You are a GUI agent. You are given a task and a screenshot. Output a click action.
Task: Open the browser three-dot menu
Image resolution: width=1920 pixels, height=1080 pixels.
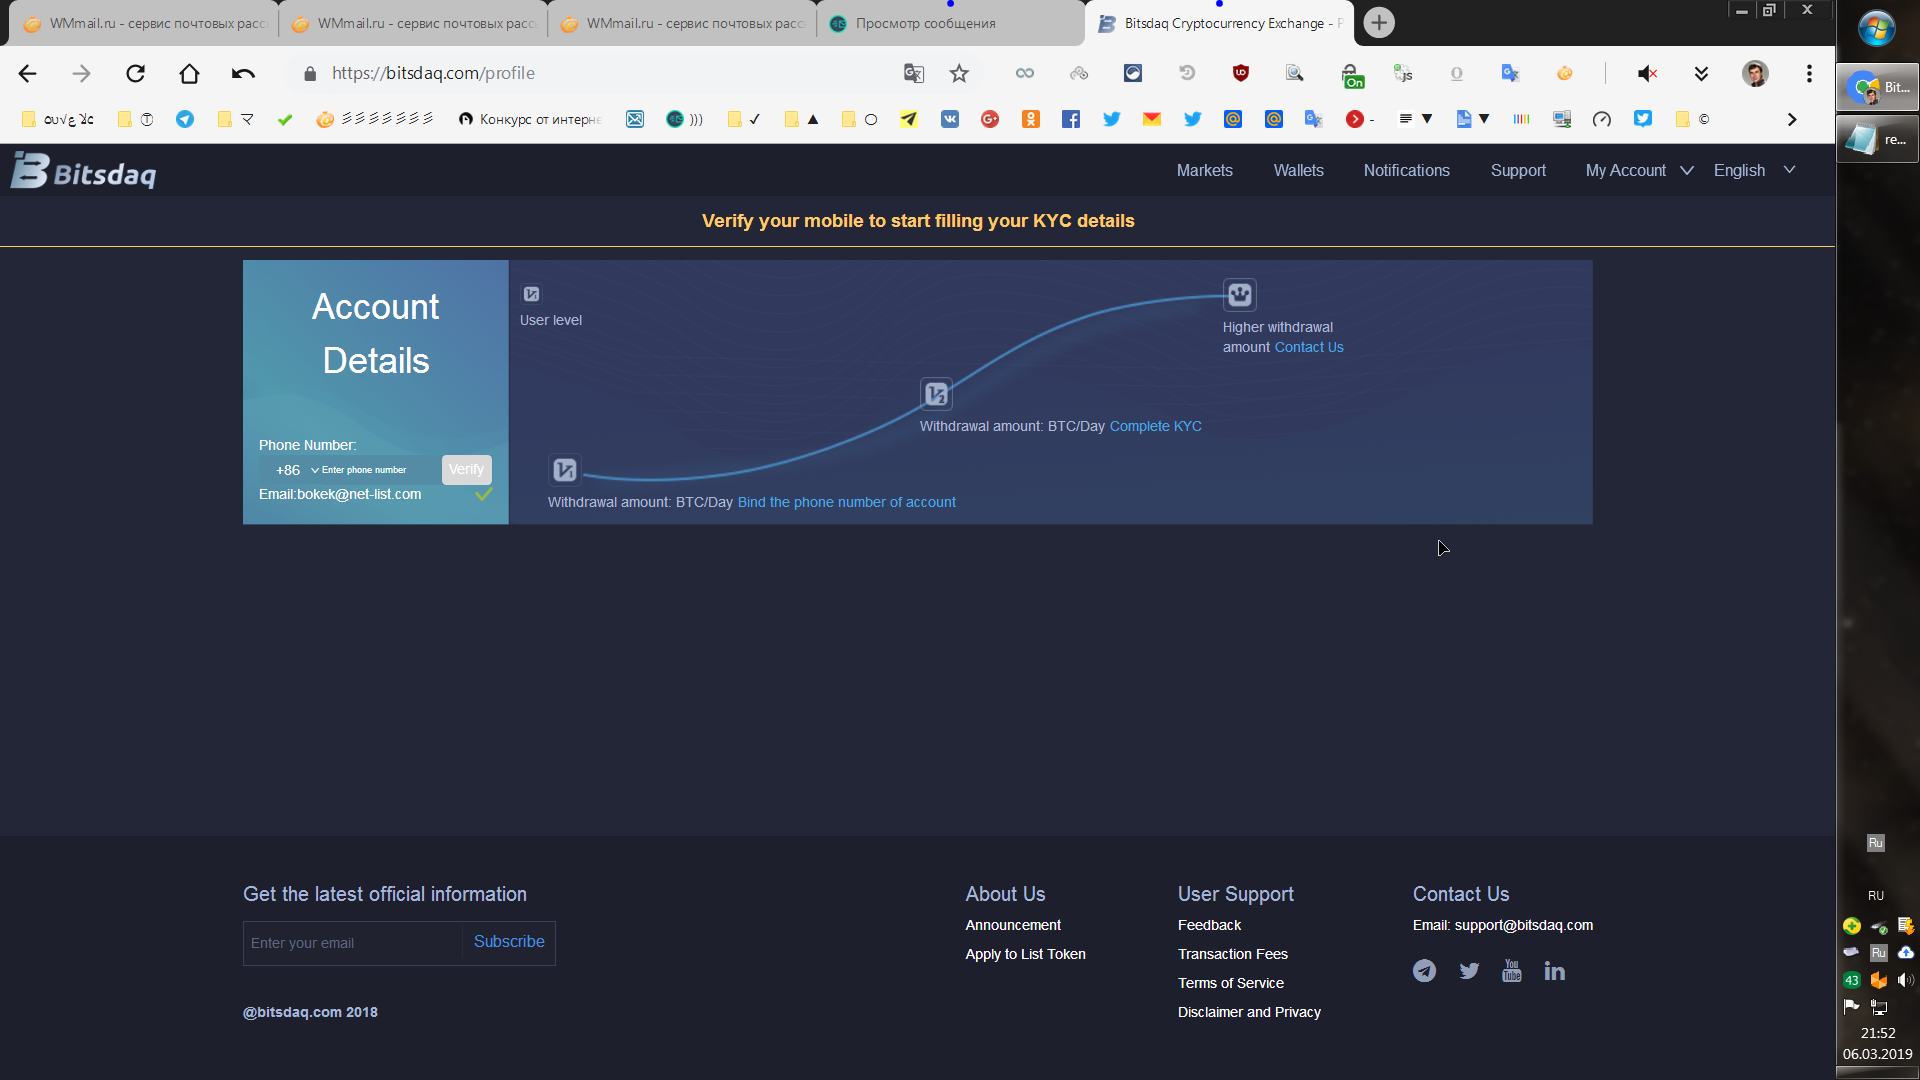point(1809,73)
